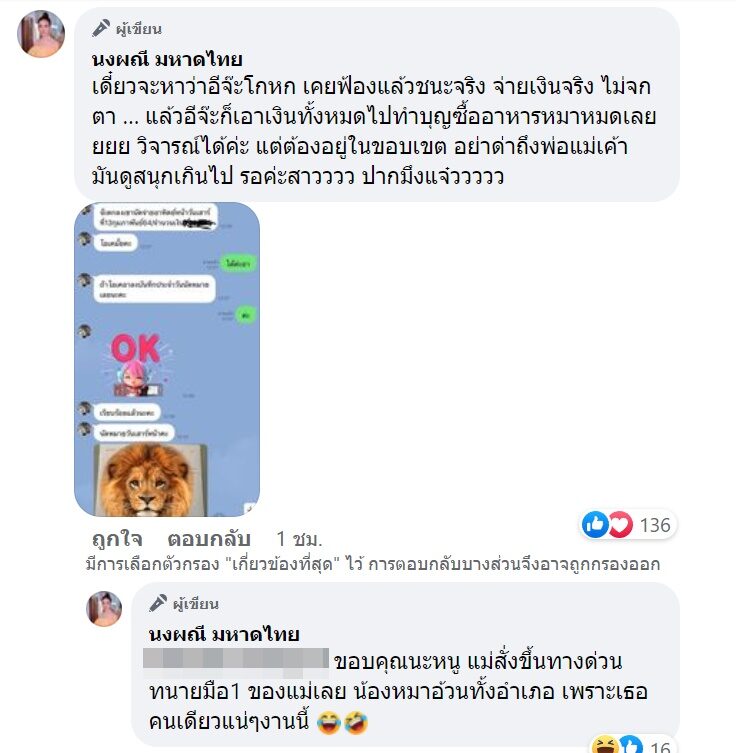Click the red heart reaction icon beside 136

tap(620, 524)
